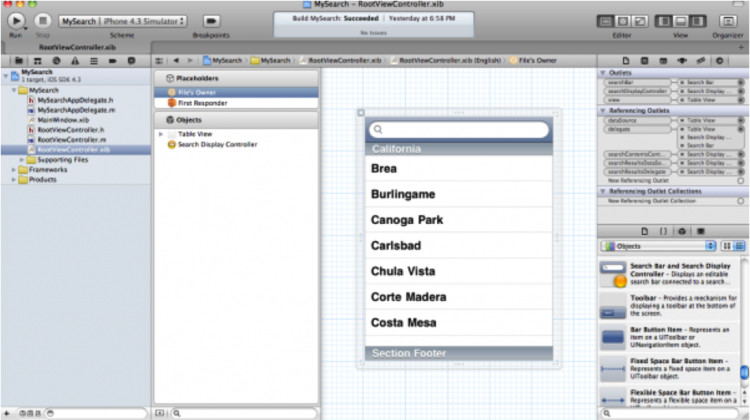Click the Stop button in the toolbar
Viewport: 750px width, 420px height.
(x=43, y=21)
